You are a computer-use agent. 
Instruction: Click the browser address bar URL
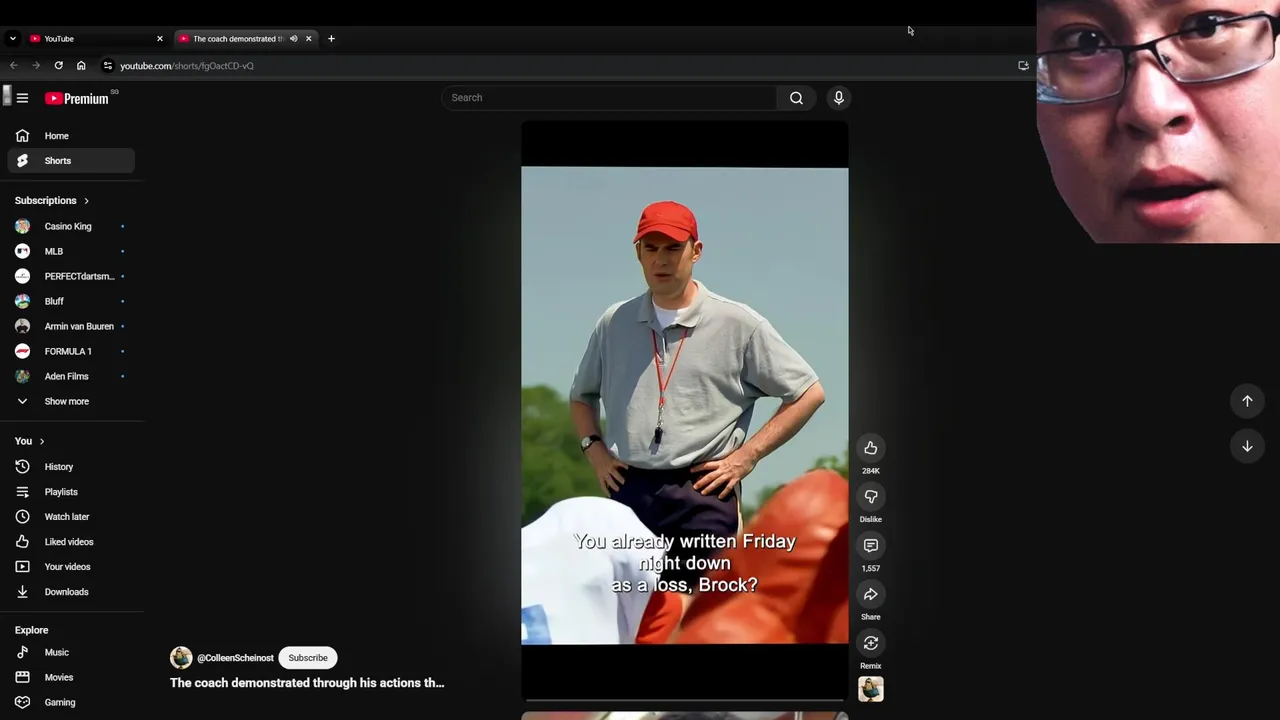pos(187,66)
